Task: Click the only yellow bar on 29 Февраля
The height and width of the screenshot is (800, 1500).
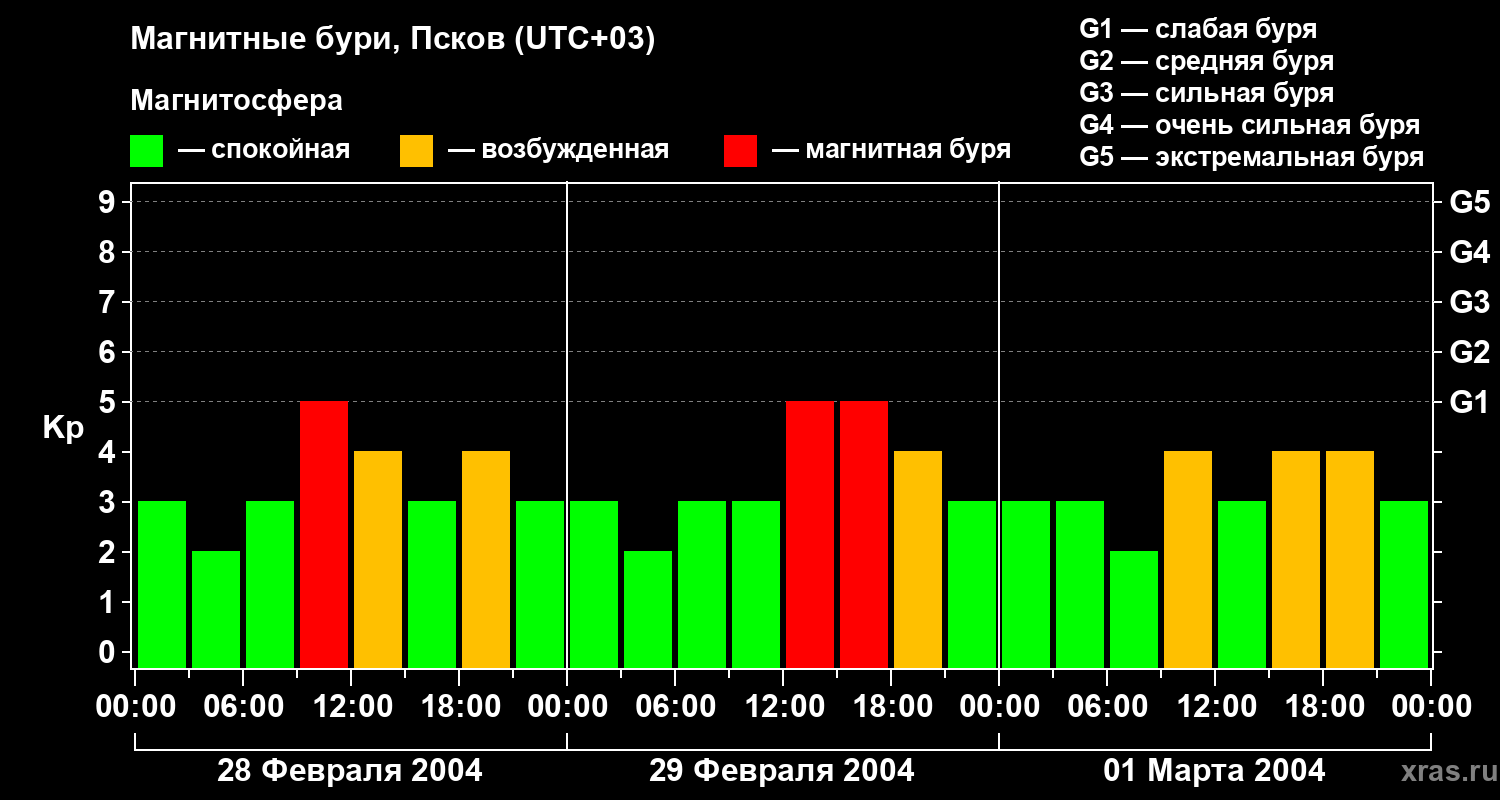Action: pos(918,560)
